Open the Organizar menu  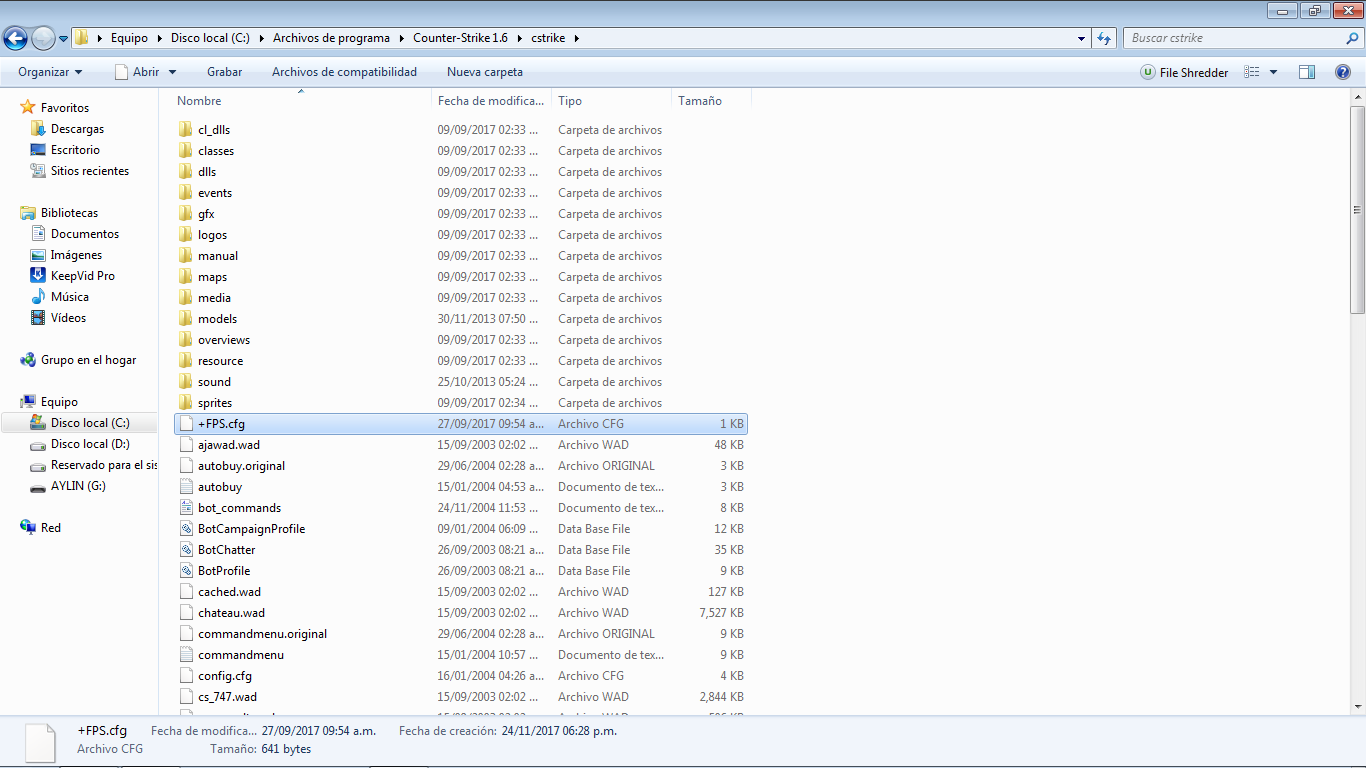pos(50,72)
